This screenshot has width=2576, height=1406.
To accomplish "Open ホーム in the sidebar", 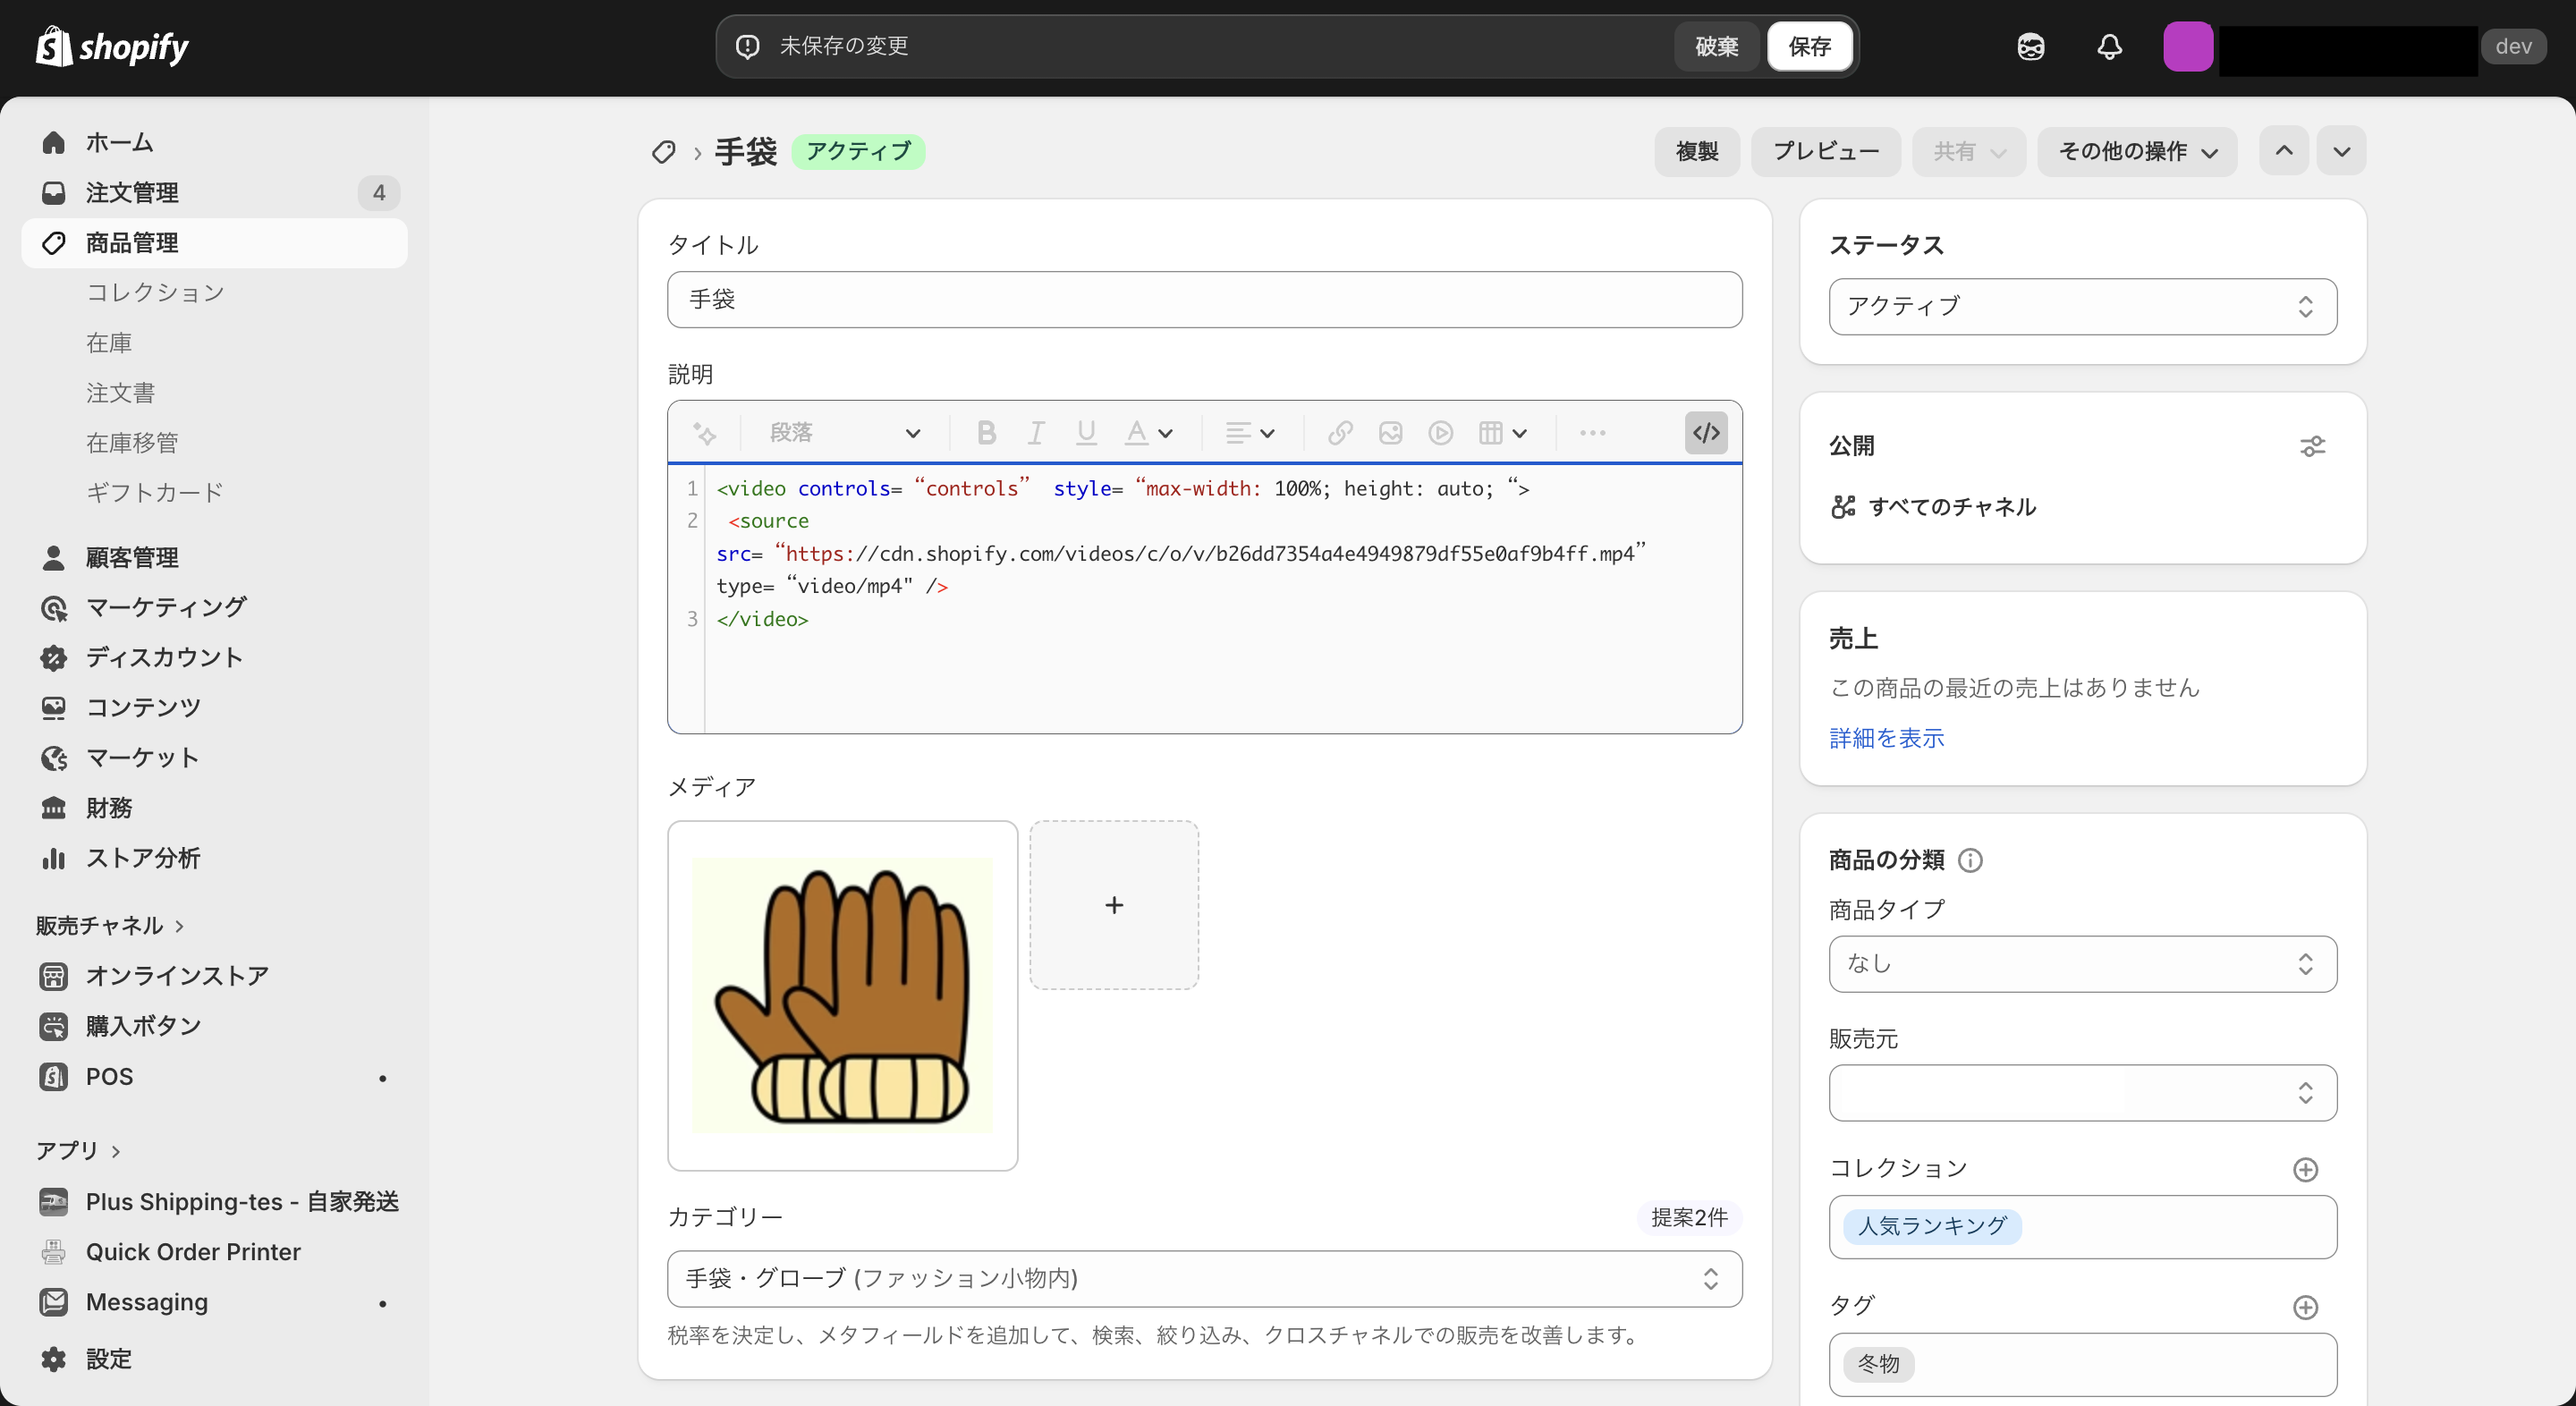I will (214, 143).
